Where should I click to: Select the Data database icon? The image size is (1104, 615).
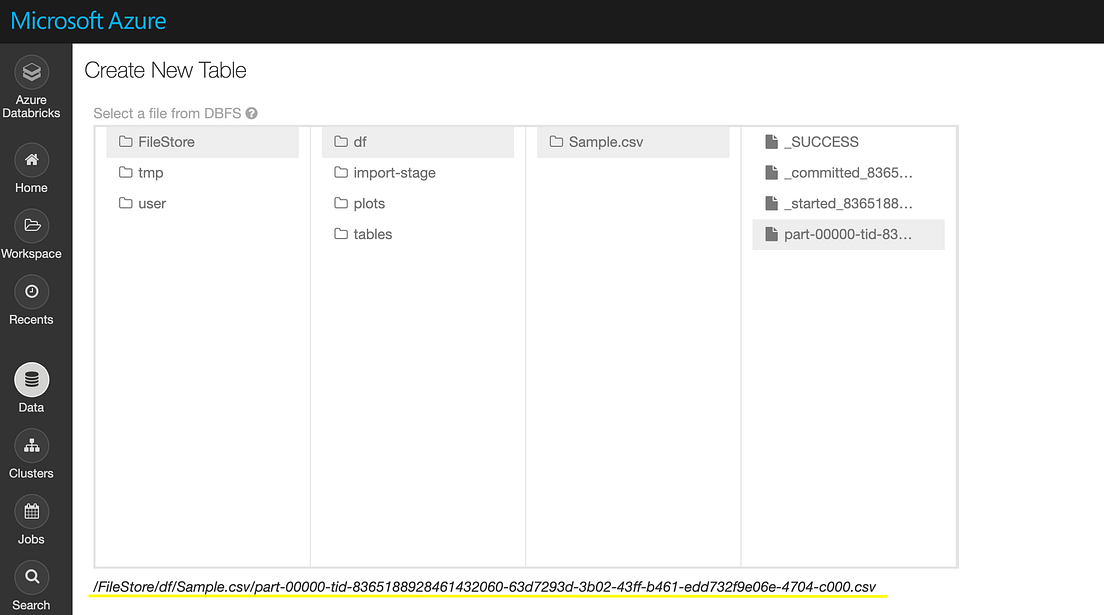(31, 380)
